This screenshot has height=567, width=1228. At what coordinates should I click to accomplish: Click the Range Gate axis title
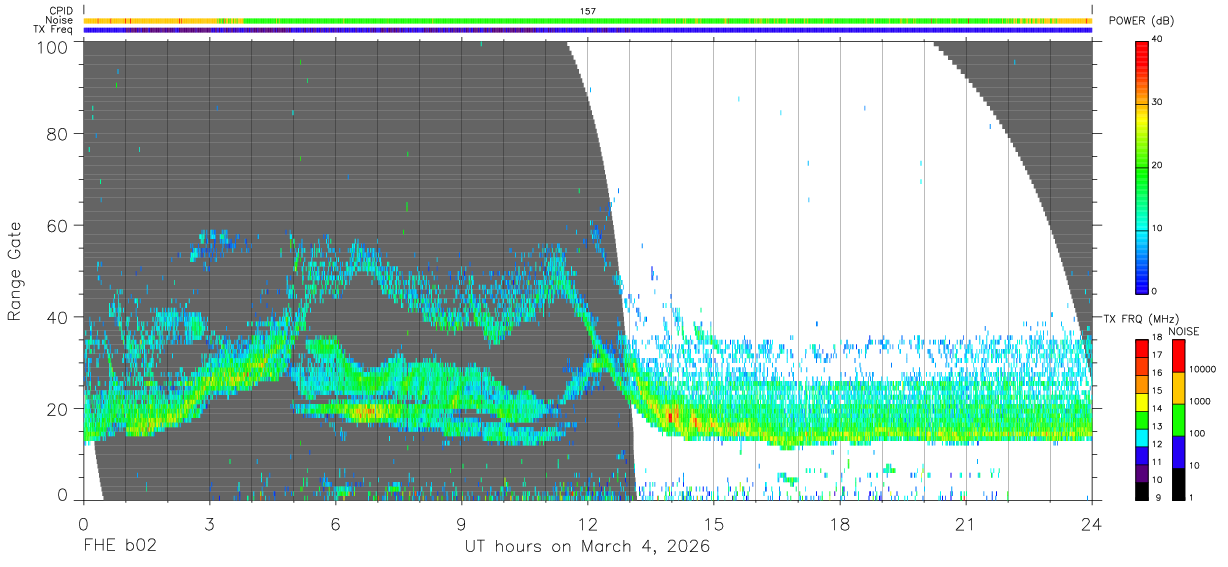click(x=15, y=271)
